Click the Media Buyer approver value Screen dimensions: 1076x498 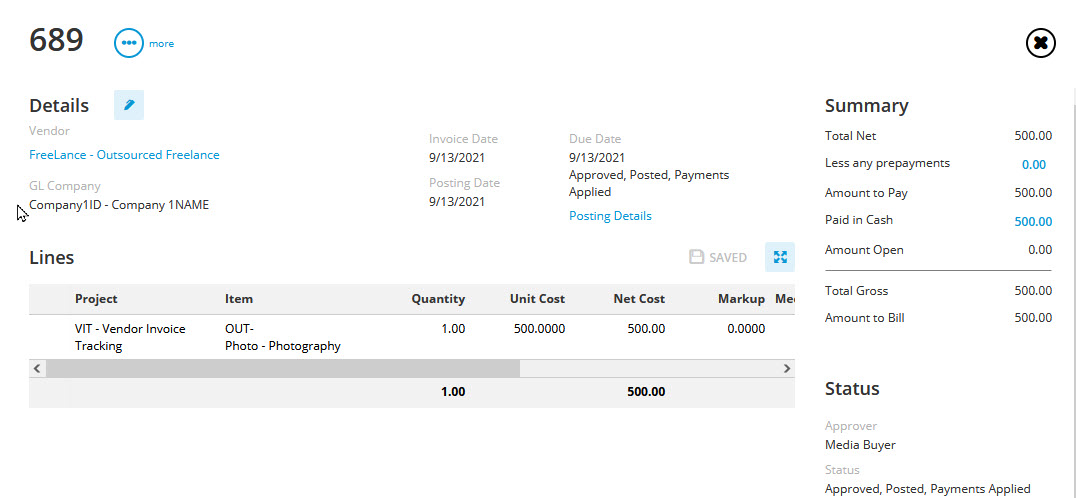tap(860, 445)
